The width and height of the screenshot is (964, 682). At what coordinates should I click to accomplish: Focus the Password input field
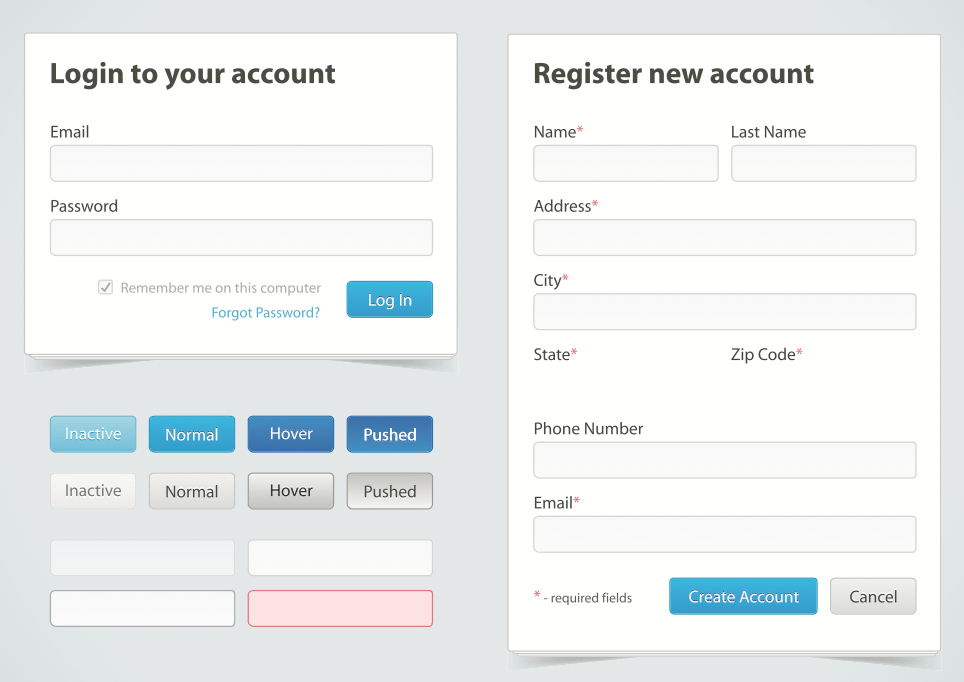(x=241, y=238)
